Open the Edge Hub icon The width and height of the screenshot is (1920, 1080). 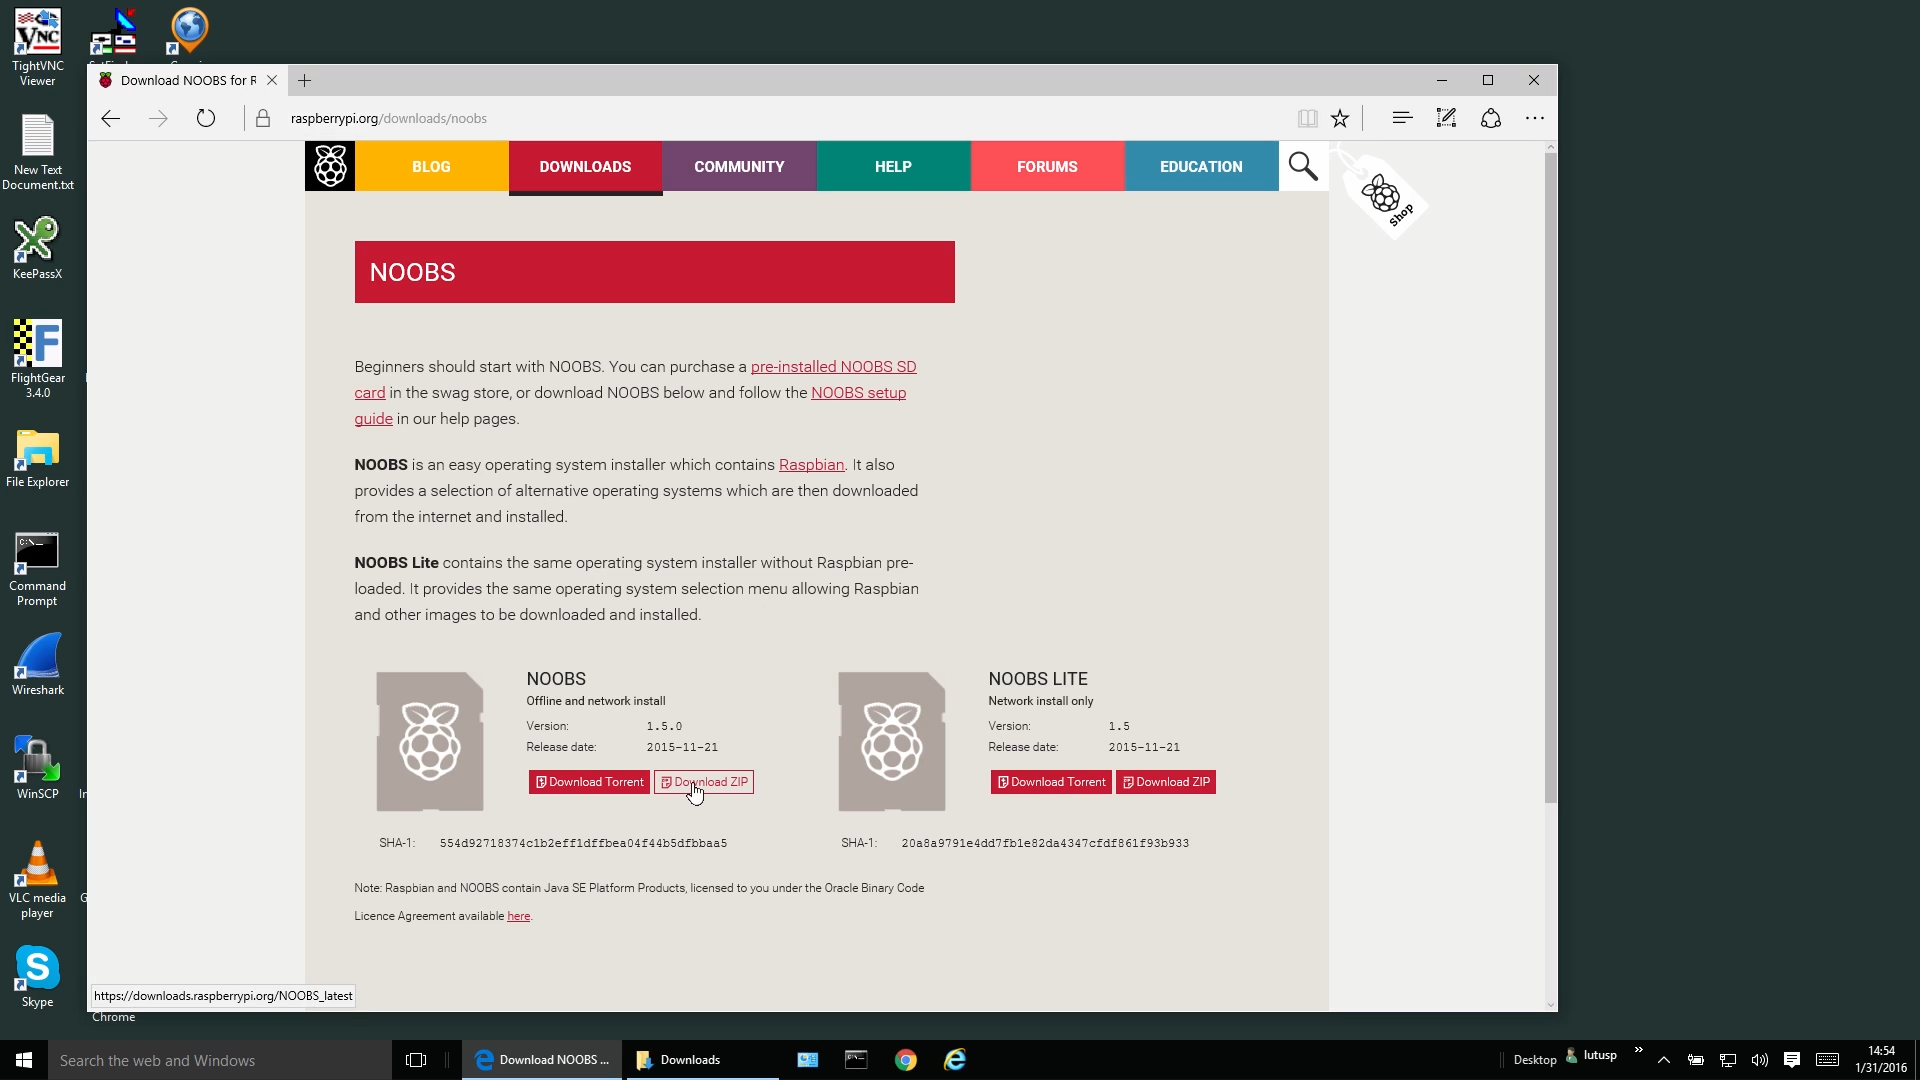pos(1402,118)
